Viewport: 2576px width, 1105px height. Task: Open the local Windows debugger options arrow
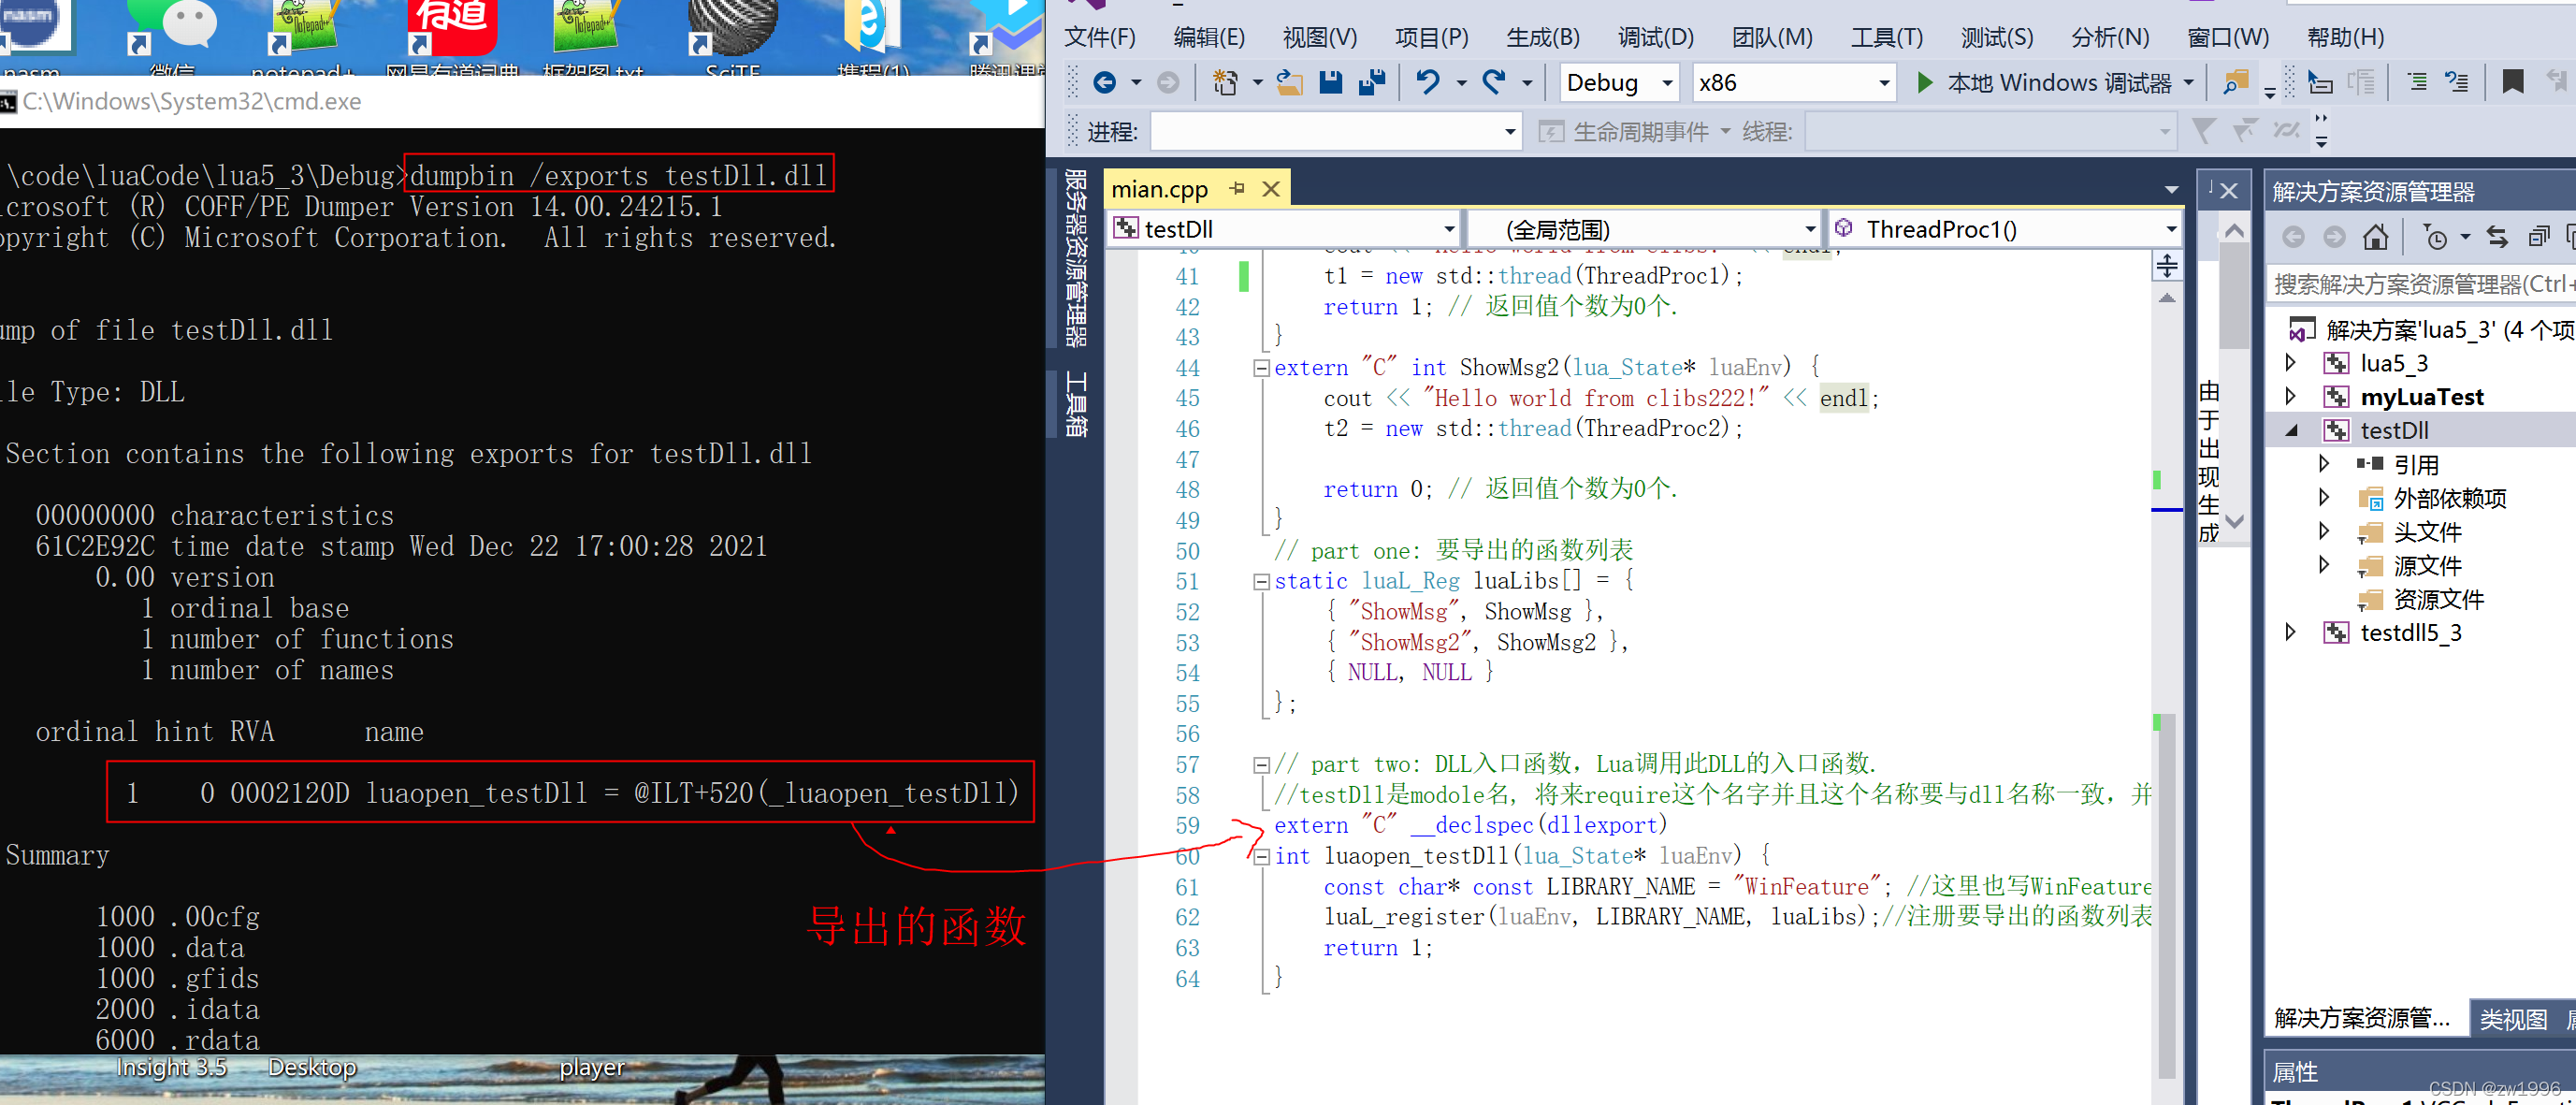[x=2188, y=82]
